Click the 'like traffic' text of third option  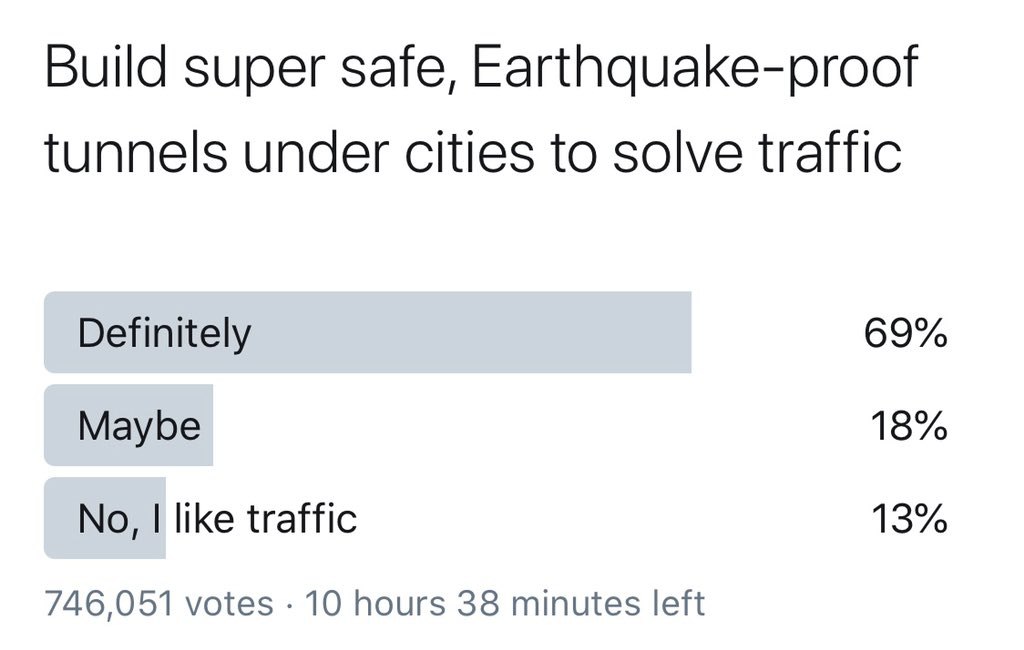pos(265,519)
